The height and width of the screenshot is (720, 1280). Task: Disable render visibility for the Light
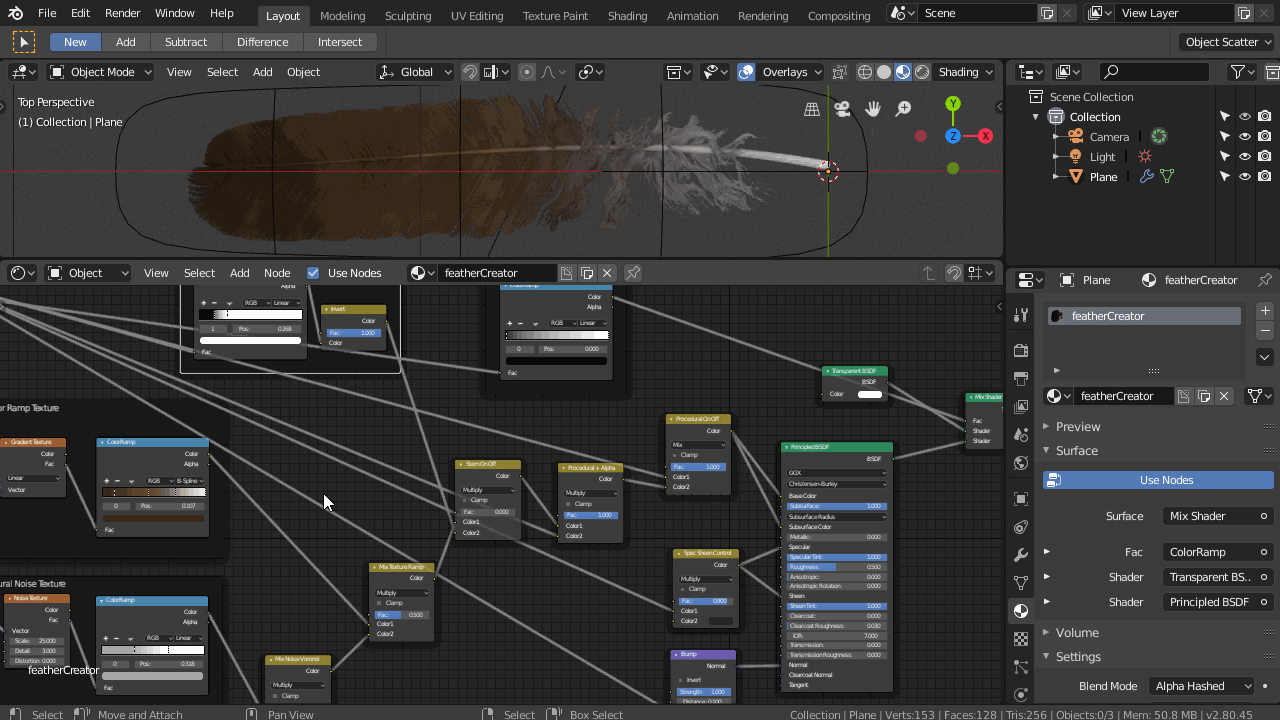pyautogui.click(x=1264, y=155)
